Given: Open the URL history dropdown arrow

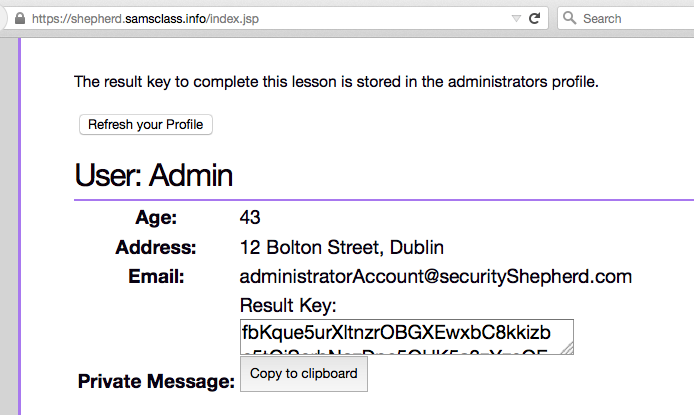Looking at the screenshot, I should pyautogui.click(x=516, y=18).
